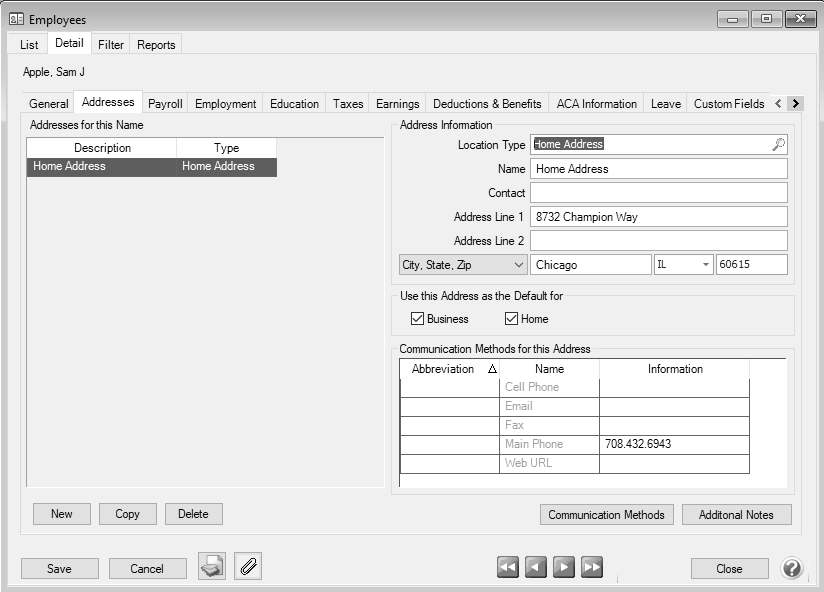This screenshot has width=824, height=592.
Task: Jump to the first employee record
Action: [508, 567]
